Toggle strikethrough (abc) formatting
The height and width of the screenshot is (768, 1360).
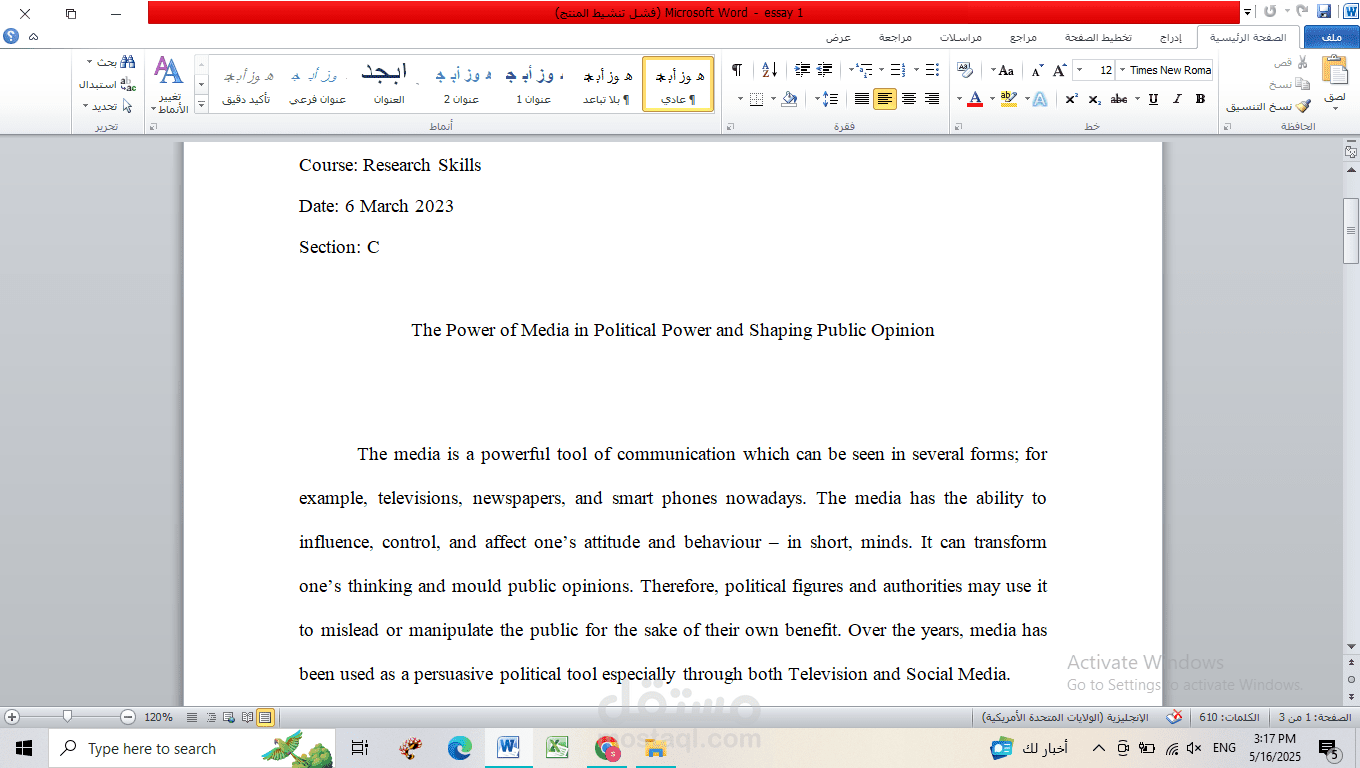[1120, 99]
